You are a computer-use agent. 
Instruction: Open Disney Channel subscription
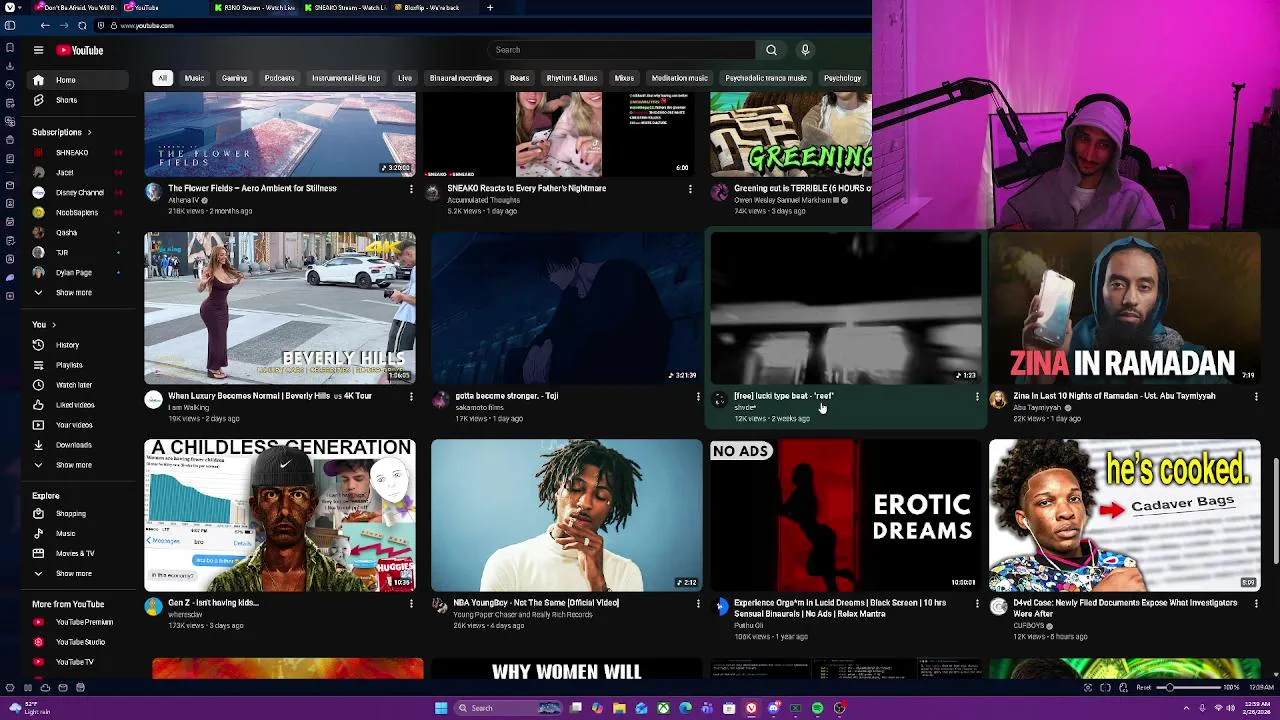[x=78, y=192]
